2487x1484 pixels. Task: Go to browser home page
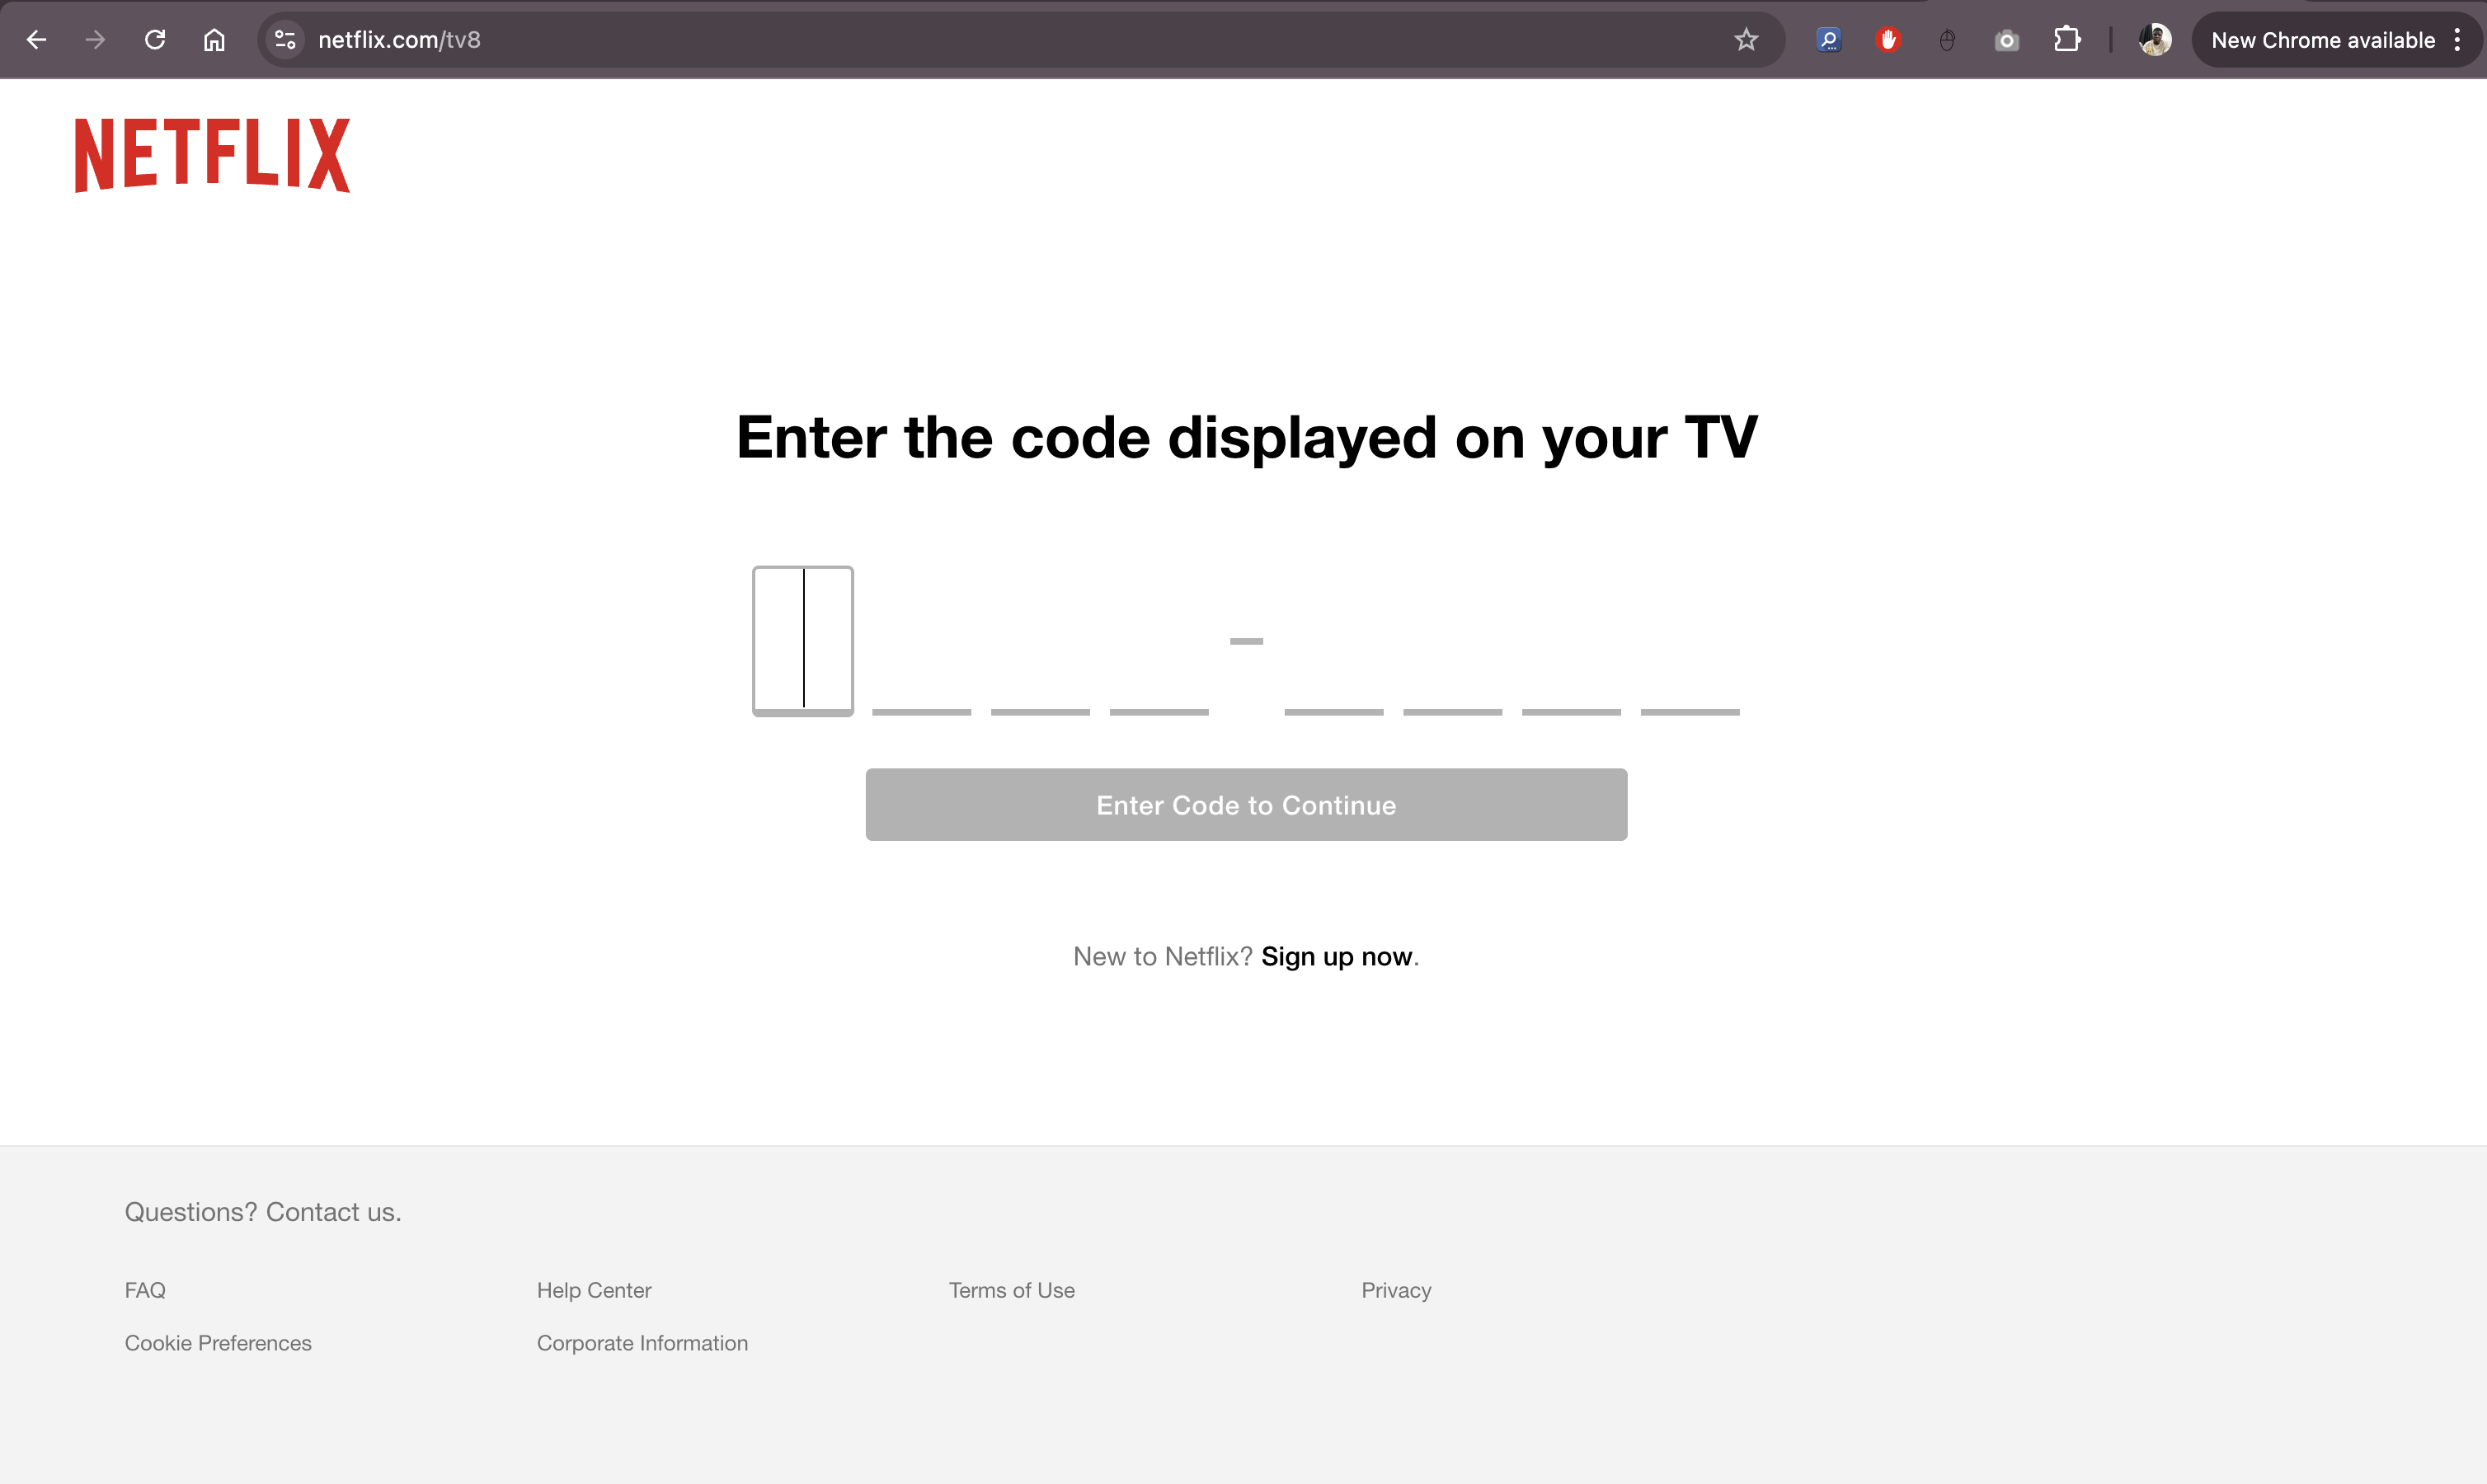click(x=214, y=40)
